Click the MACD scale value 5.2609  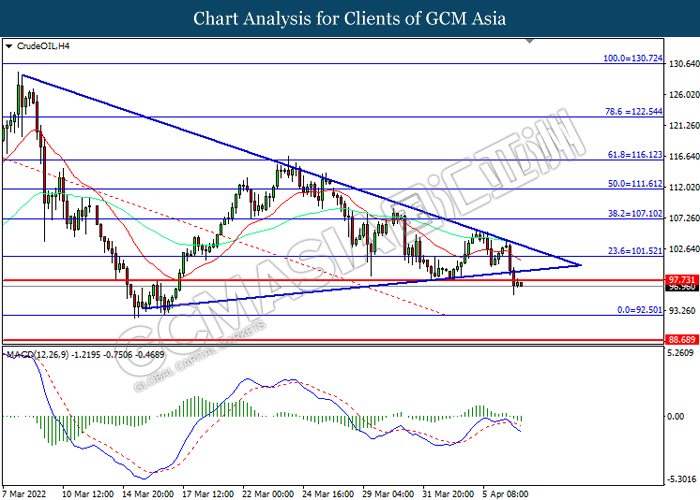681,353
